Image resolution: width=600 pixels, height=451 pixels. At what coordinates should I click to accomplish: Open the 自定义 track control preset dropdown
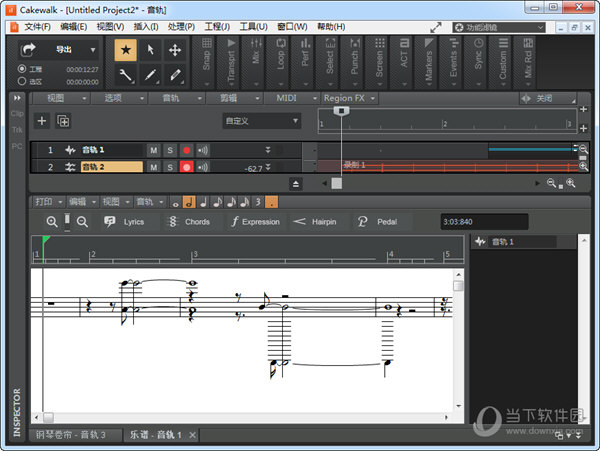click(261, 121)
